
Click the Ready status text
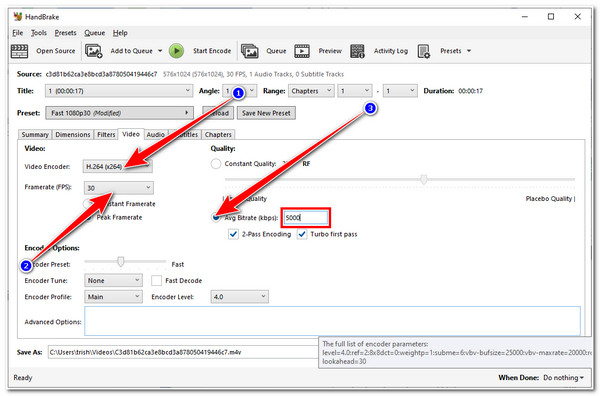(23, 378)
